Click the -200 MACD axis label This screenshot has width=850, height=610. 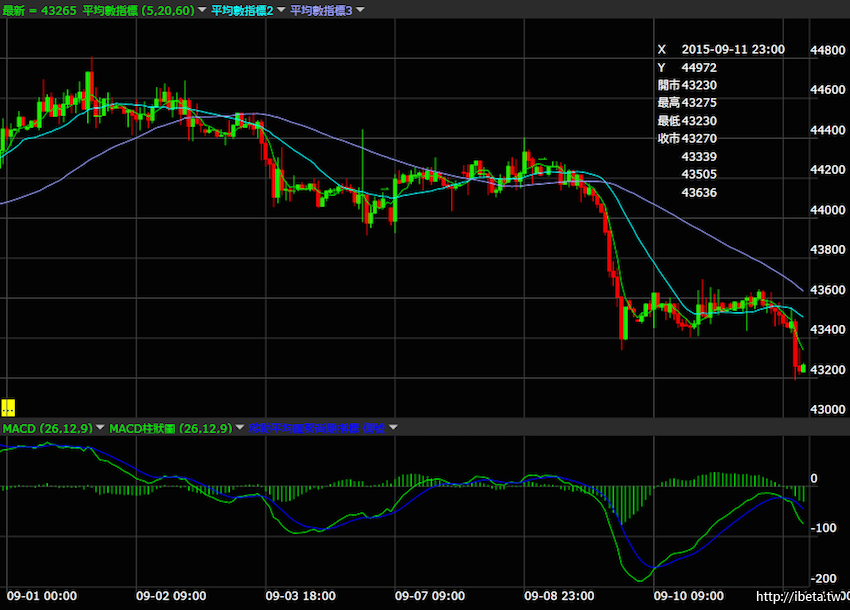823,578
